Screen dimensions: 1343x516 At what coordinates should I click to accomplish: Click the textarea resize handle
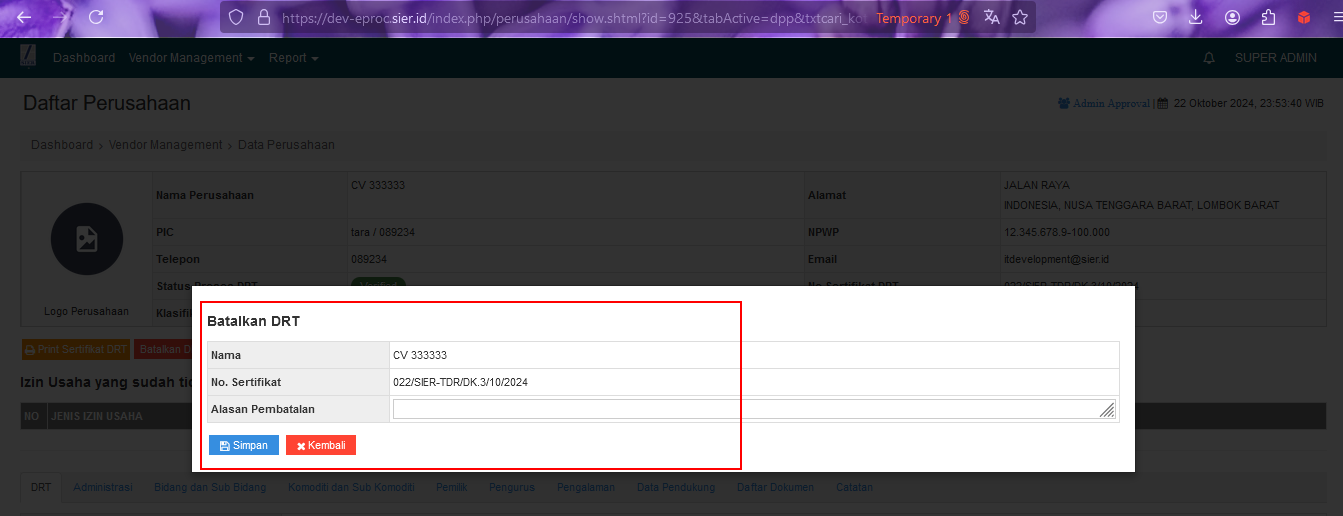pyautogui.click(x=1107, y=410)
